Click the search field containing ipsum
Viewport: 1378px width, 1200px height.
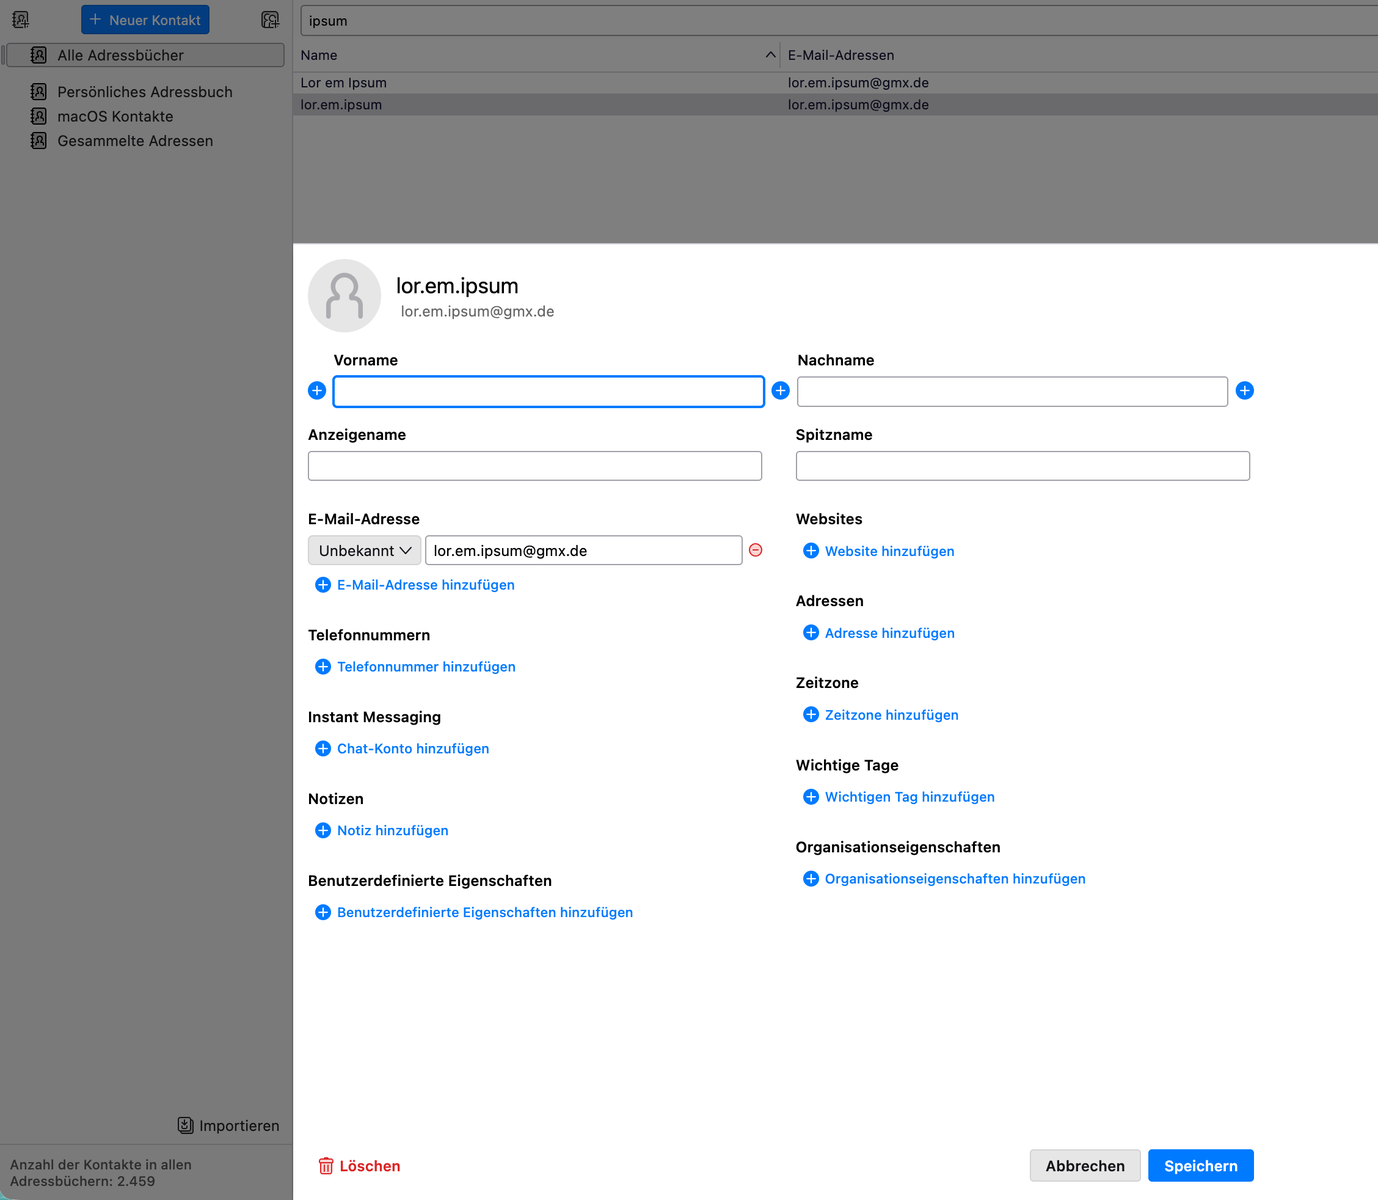[839, 21]
